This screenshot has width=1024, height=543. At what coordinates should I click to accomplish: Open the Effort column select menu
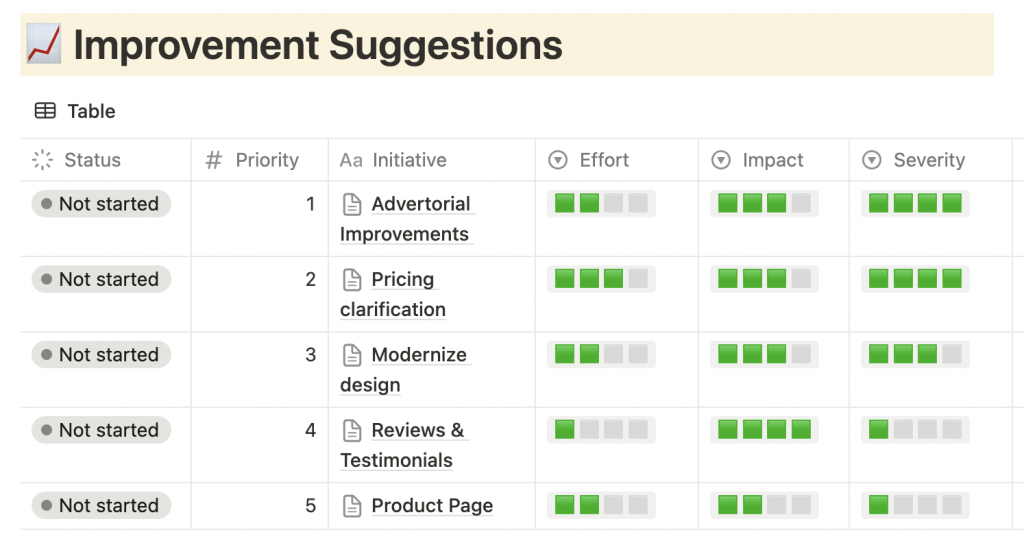click(558, 160)
